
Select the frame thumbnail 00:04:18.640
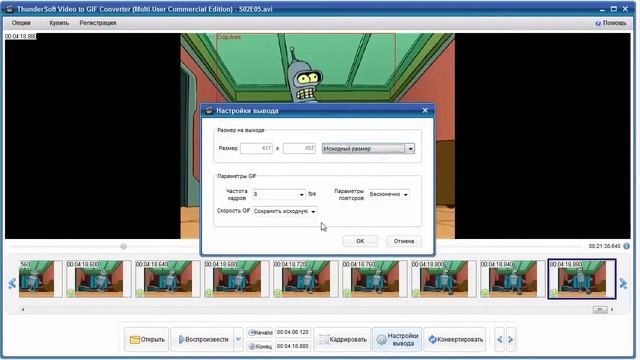coord(167,279)
